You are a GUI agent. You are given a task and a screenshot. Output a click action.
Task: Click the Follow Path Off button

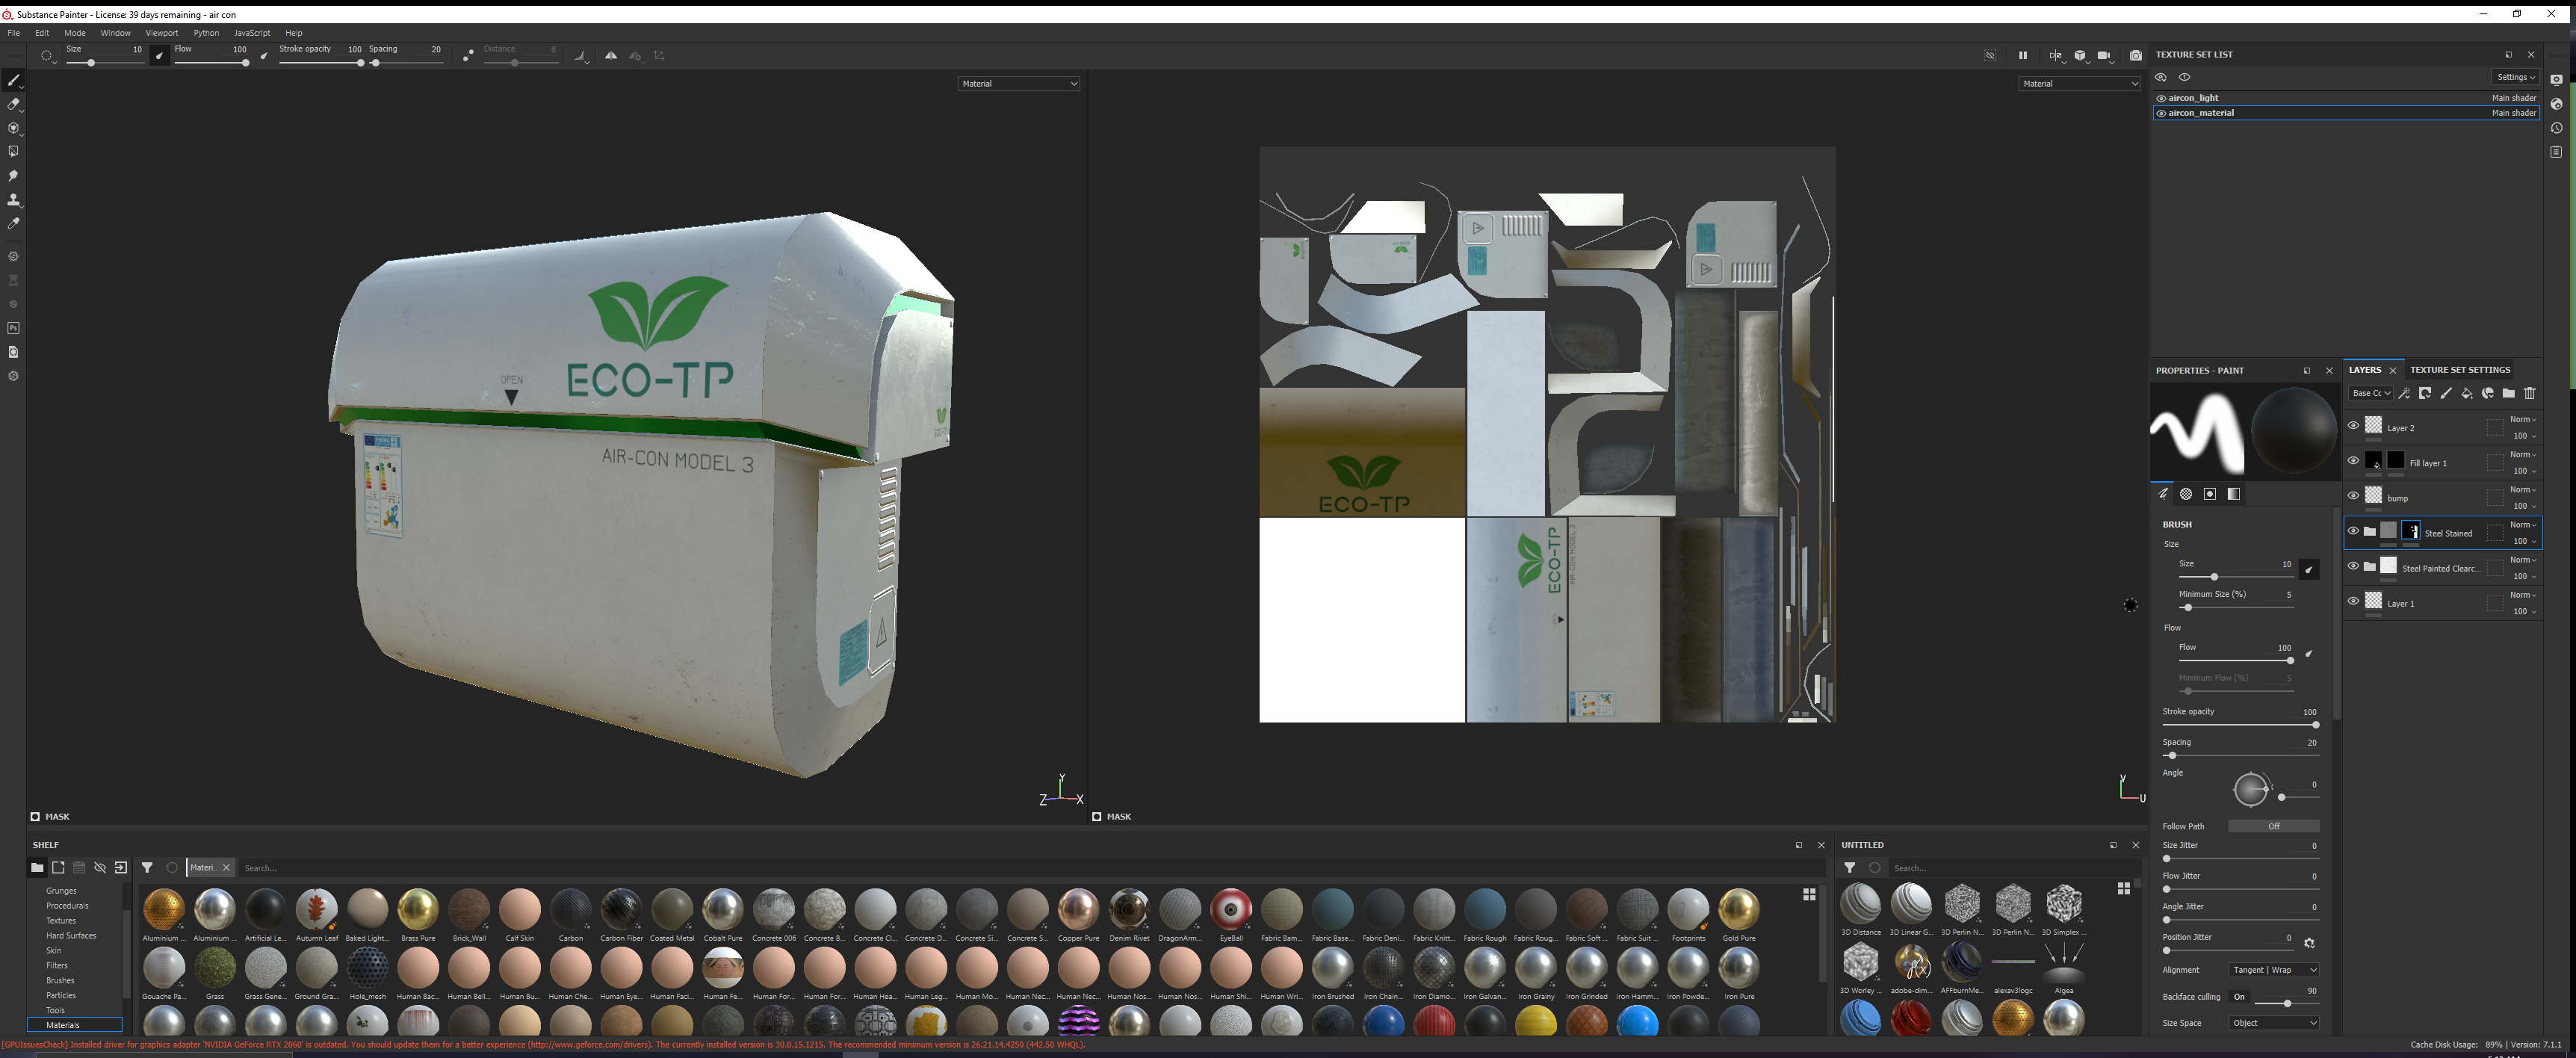tap(2273, 826)
